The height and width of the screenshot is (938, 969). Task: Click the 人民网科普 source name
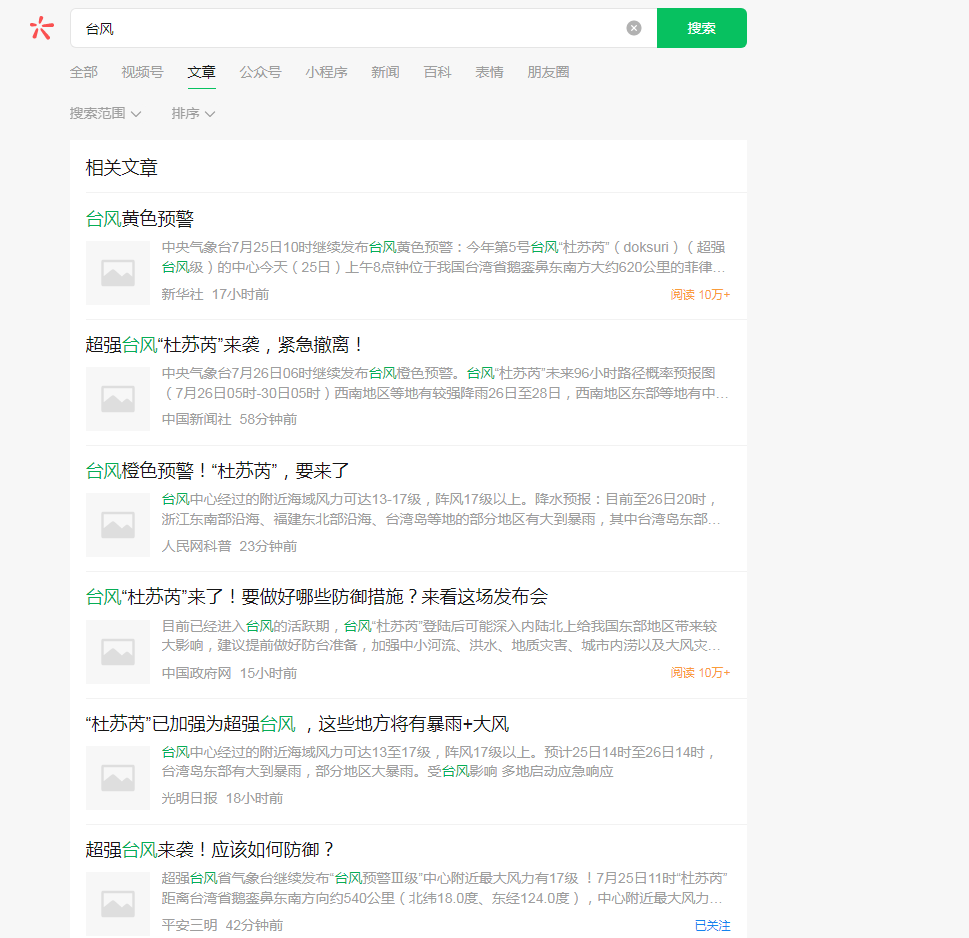tap(197, 546)
